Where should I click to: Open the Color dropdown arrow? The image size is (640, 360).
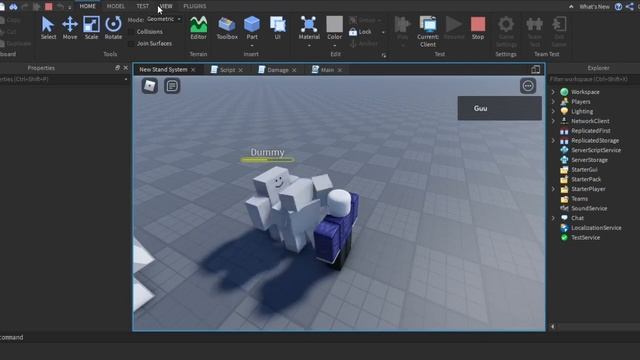(x=334, y=46)
